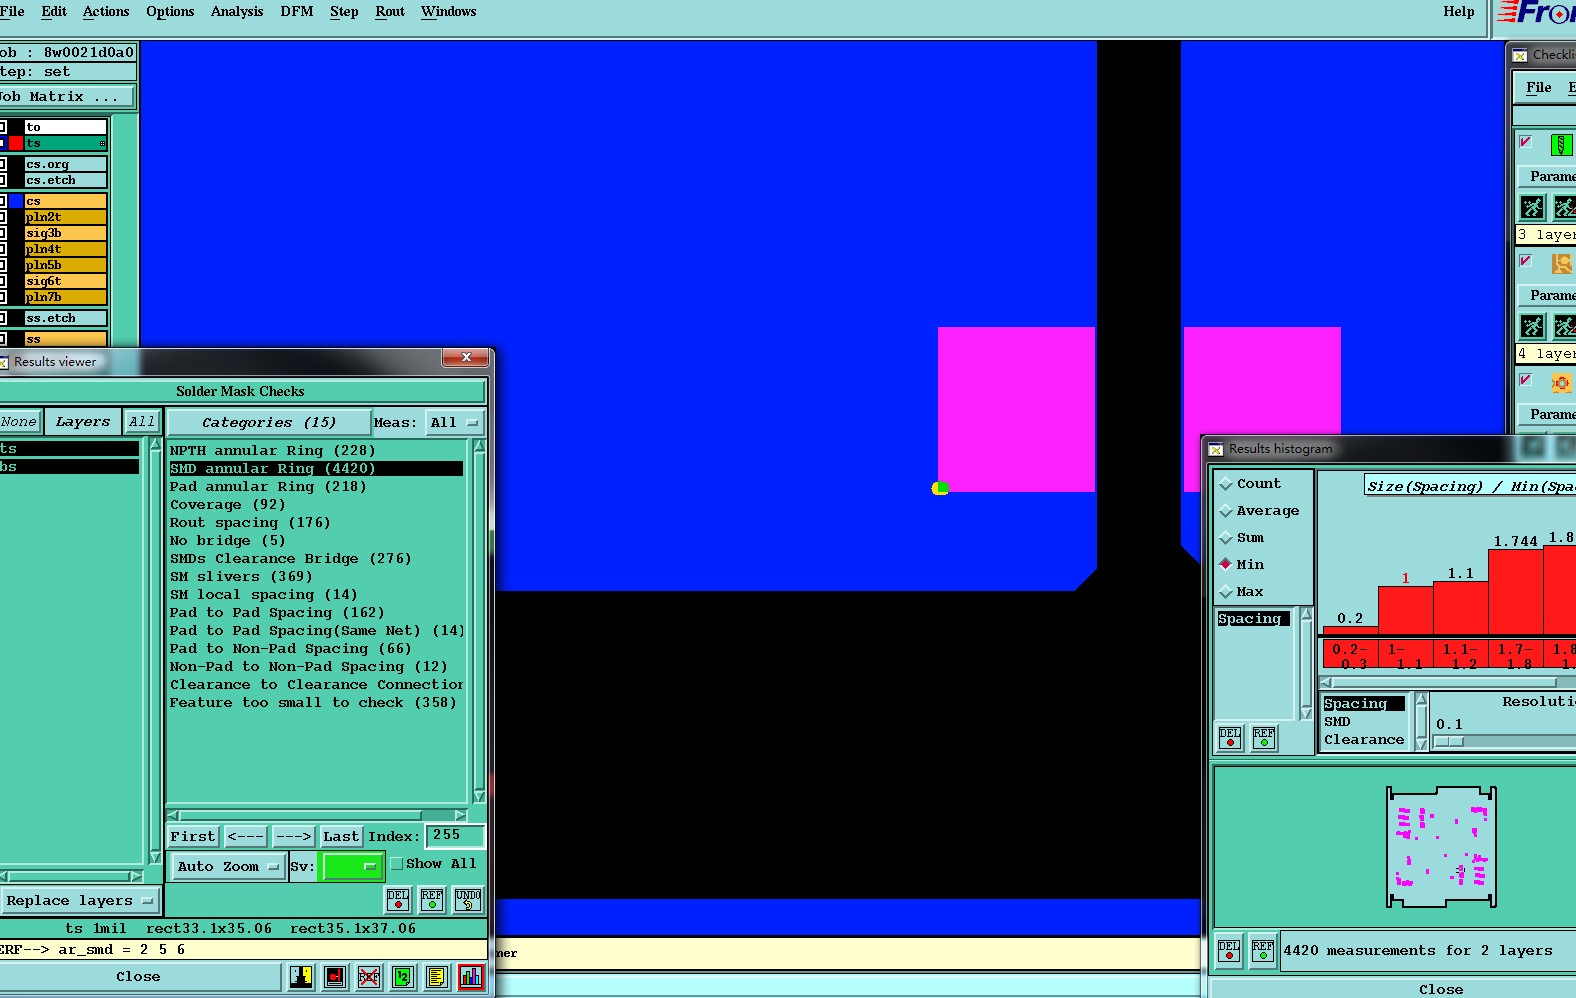
Task: Open the Edit menu
Action: (x=54, y=12)
